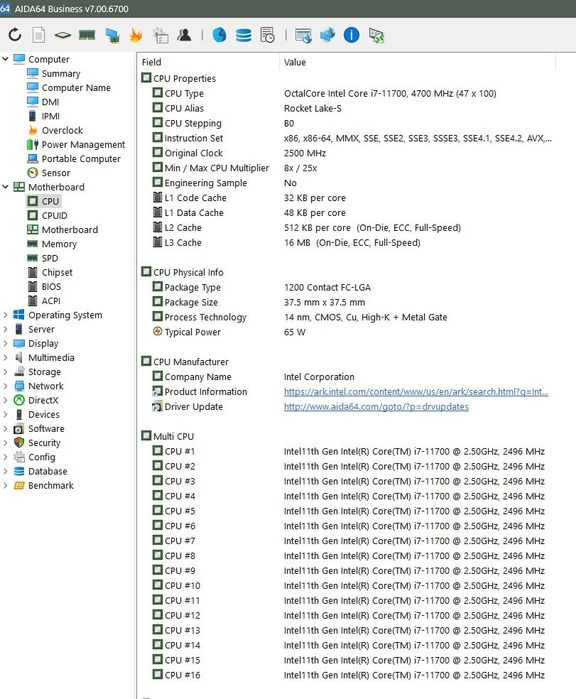
Task: Expand the Multimedia tree node
Action: point(5,358)
